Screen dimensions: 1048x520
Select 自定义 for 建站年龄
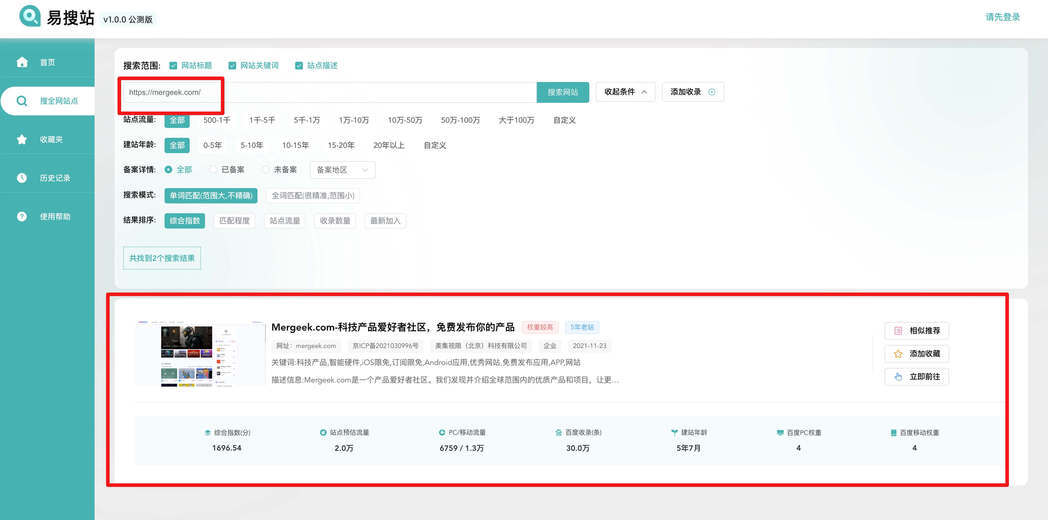(x=435, y=145)
